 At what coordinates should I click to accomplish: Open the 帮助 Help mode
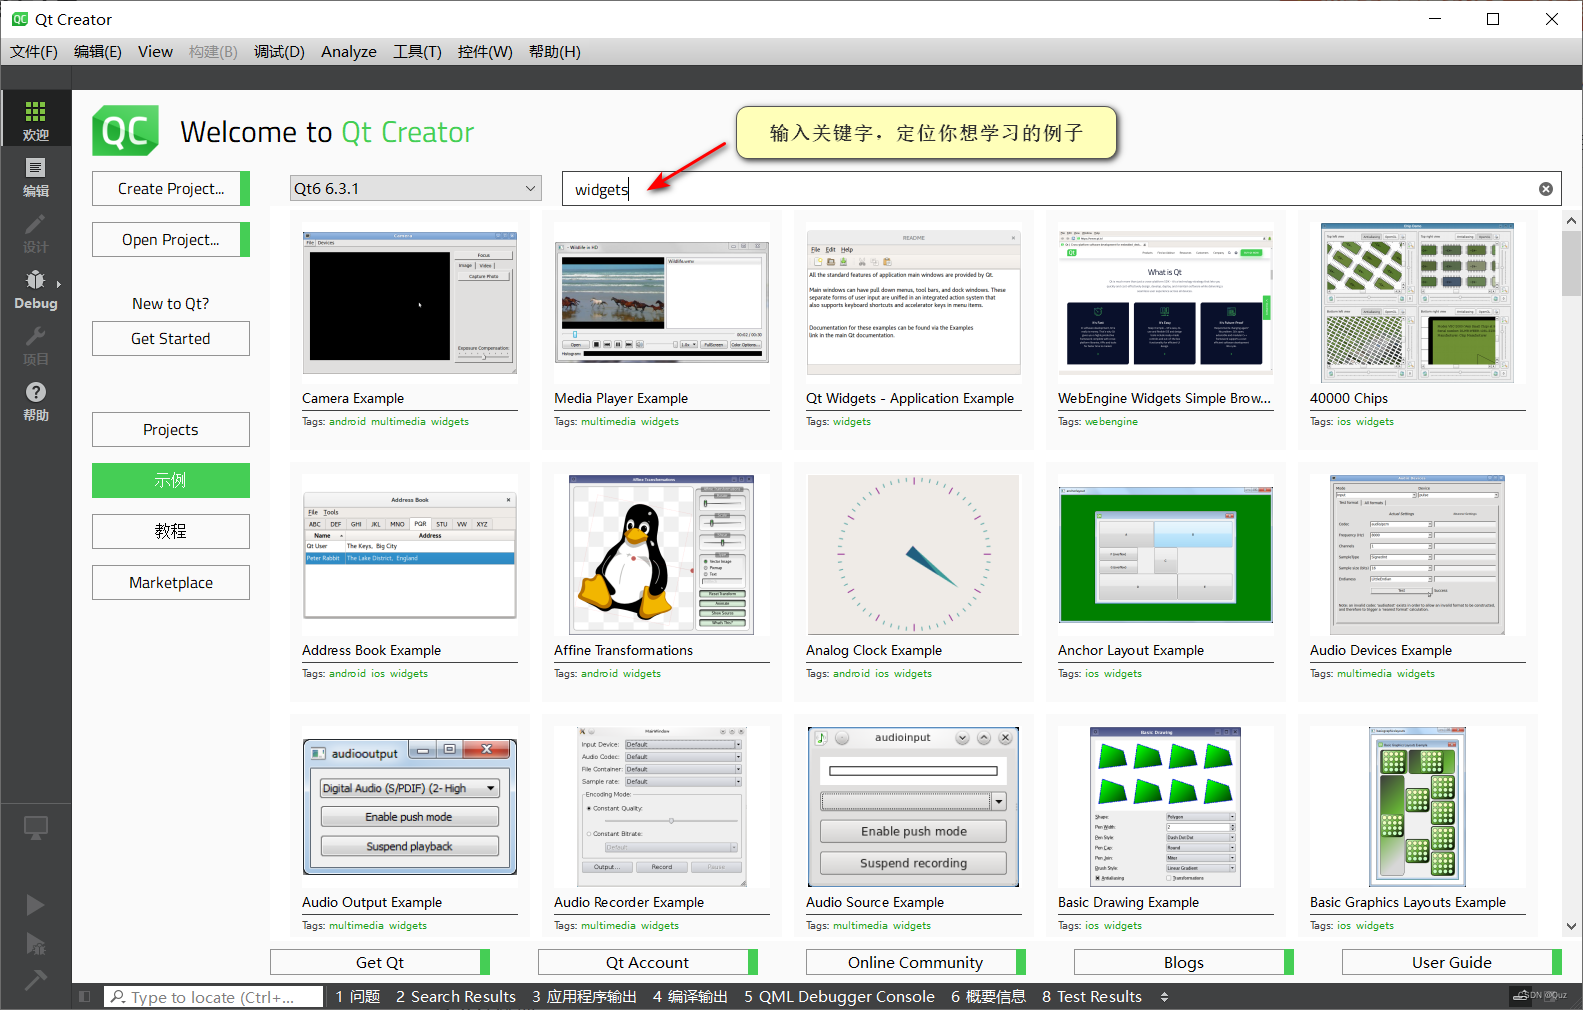pos(36,400)
